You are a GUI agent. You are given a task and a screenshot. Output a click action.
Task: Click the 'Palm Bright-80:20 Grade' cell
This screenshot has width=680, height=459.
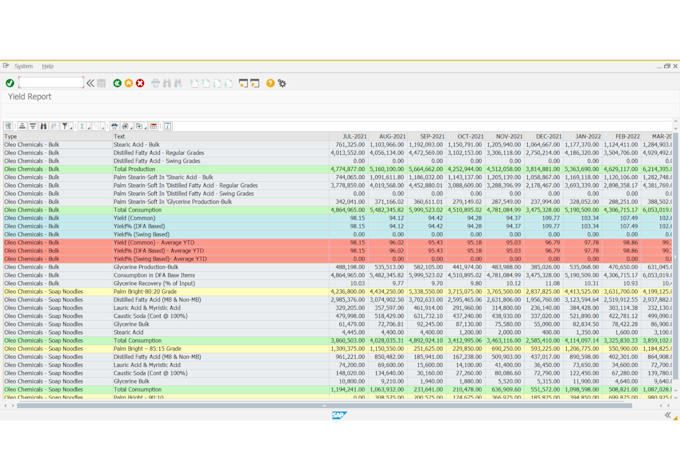(x=220, y=292)
